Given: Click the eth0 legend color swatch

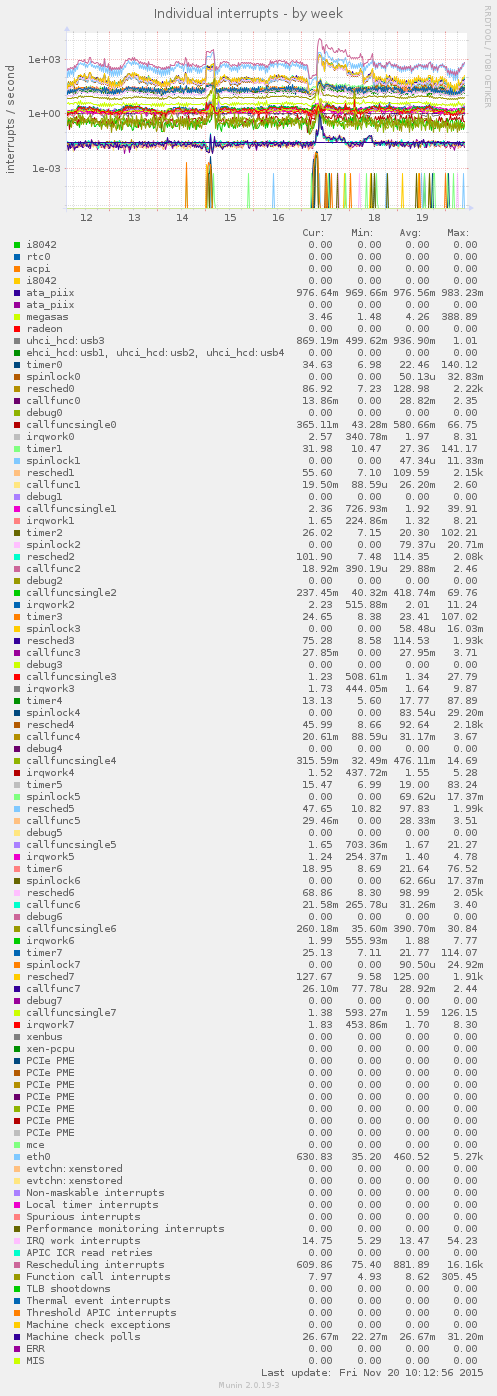Looking at the screenshot, I should [17, 1157].
